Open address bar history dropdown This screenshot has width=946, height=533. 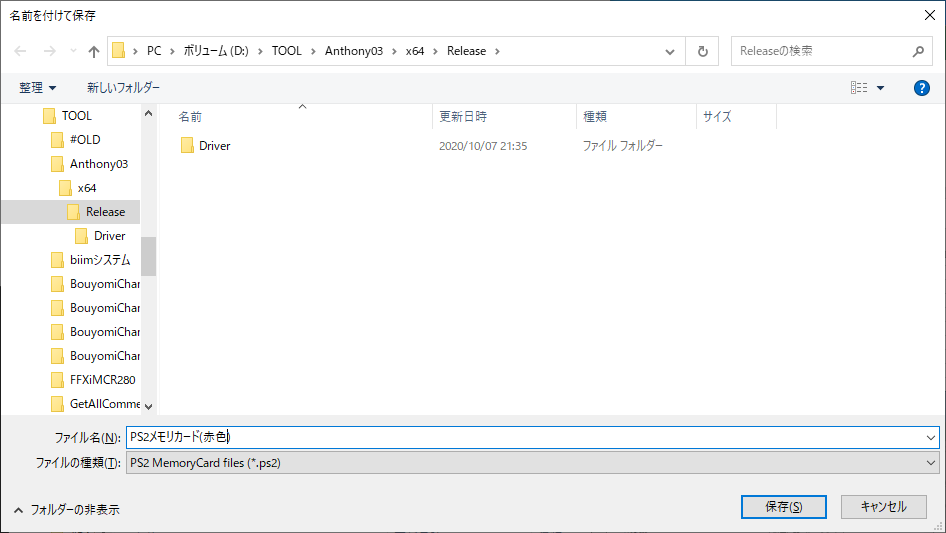point(670,51)
